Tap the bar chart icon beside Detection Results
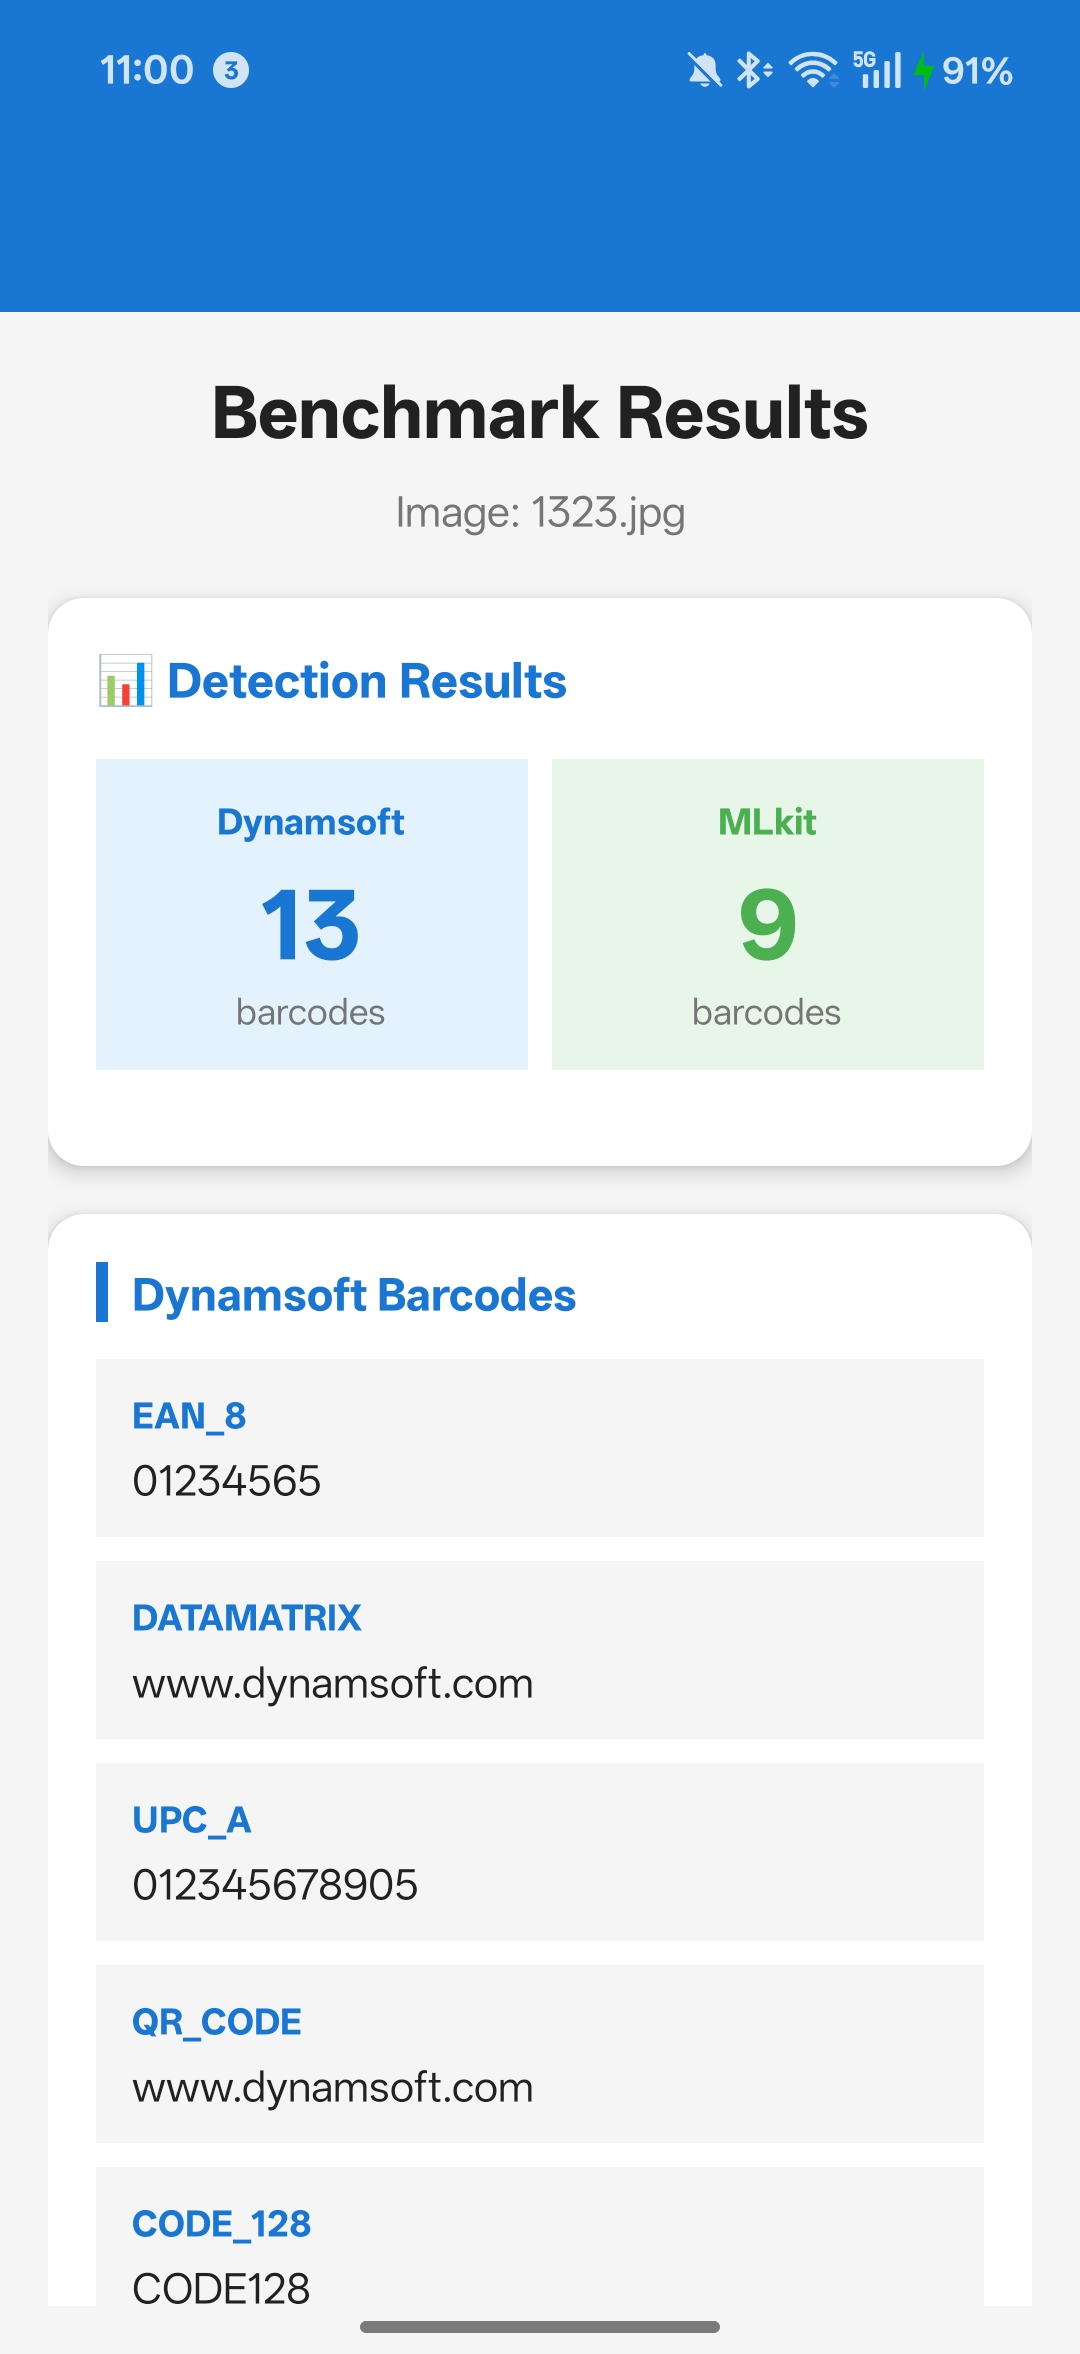Screen dimensions: 1080x2354 click(x=125, y=681)
